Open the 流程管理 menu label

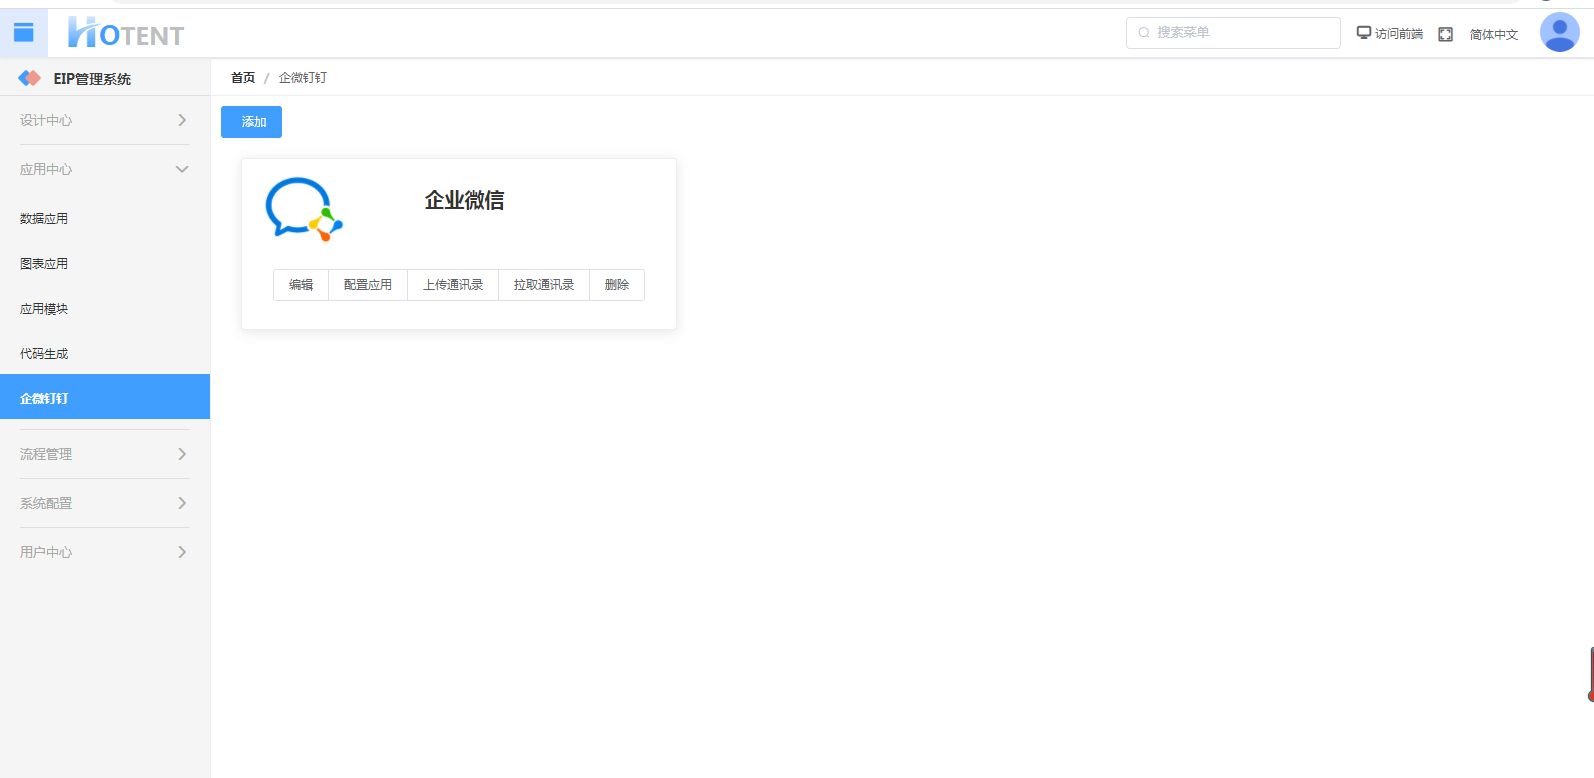pos(46,454)
